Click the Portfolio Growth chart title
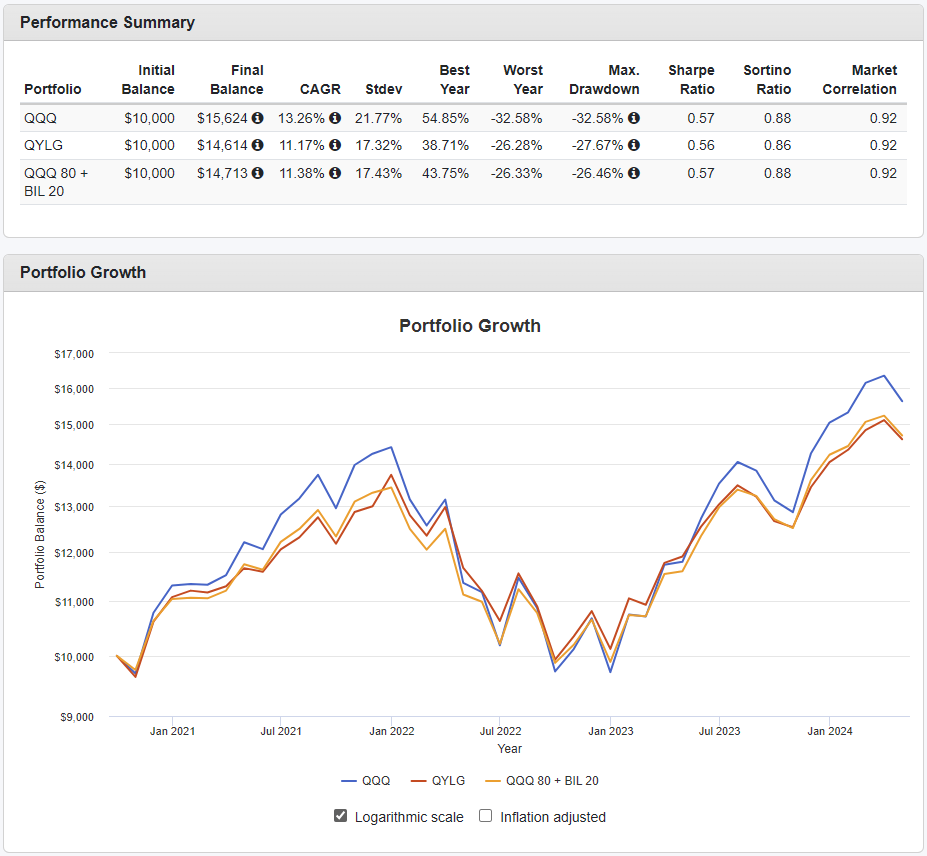This screenshot has height=856, width=927. [x=470, y=326]
